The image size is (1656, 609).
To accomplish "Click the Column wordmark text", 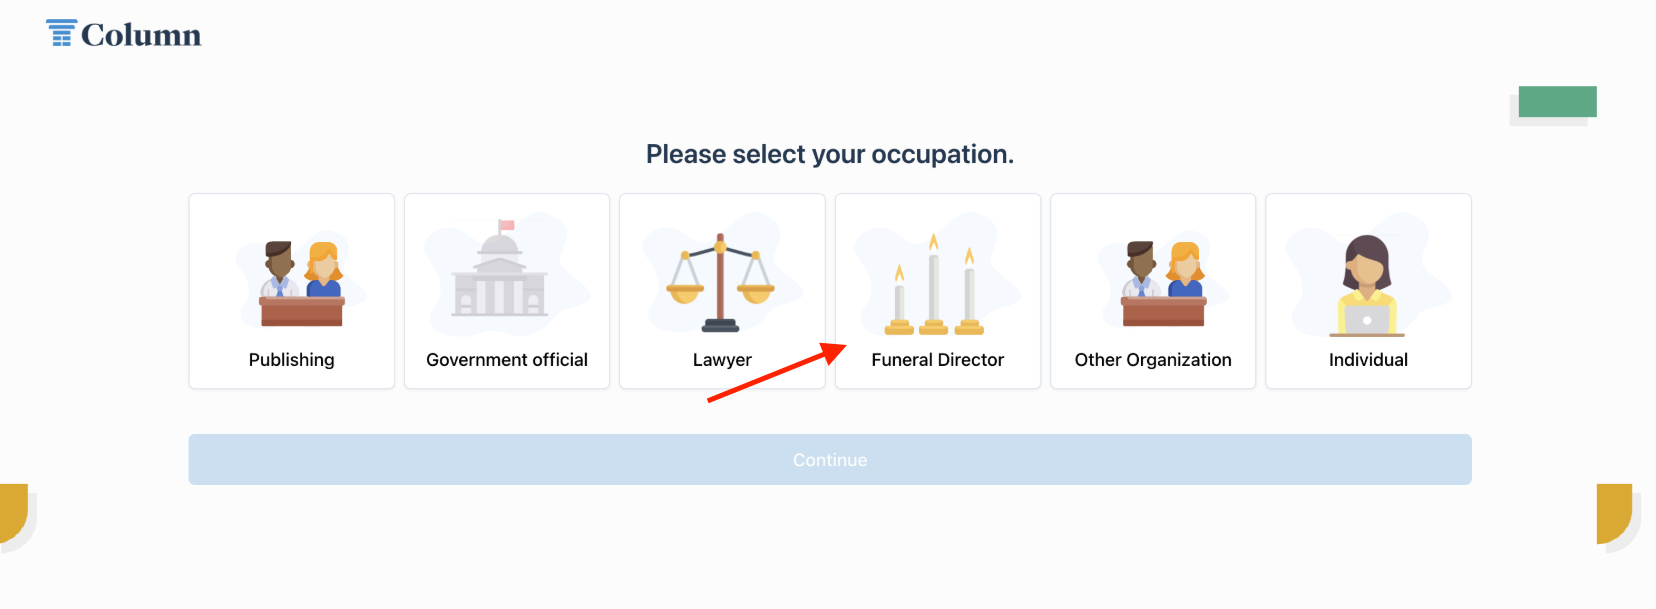I will click(141, 35).
